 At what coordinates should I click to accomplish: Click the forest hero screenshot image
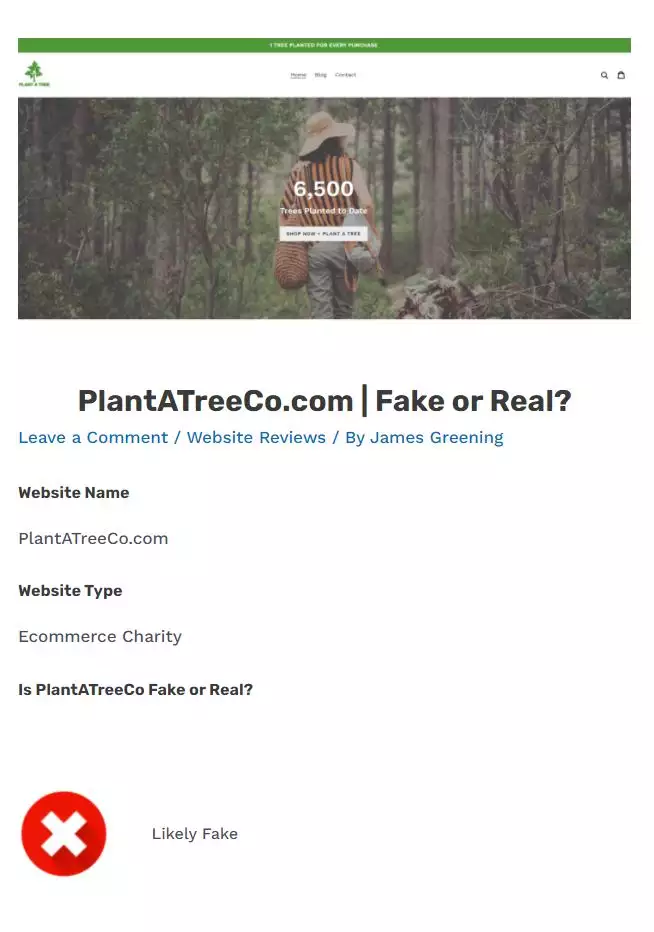tap(324, 208)
